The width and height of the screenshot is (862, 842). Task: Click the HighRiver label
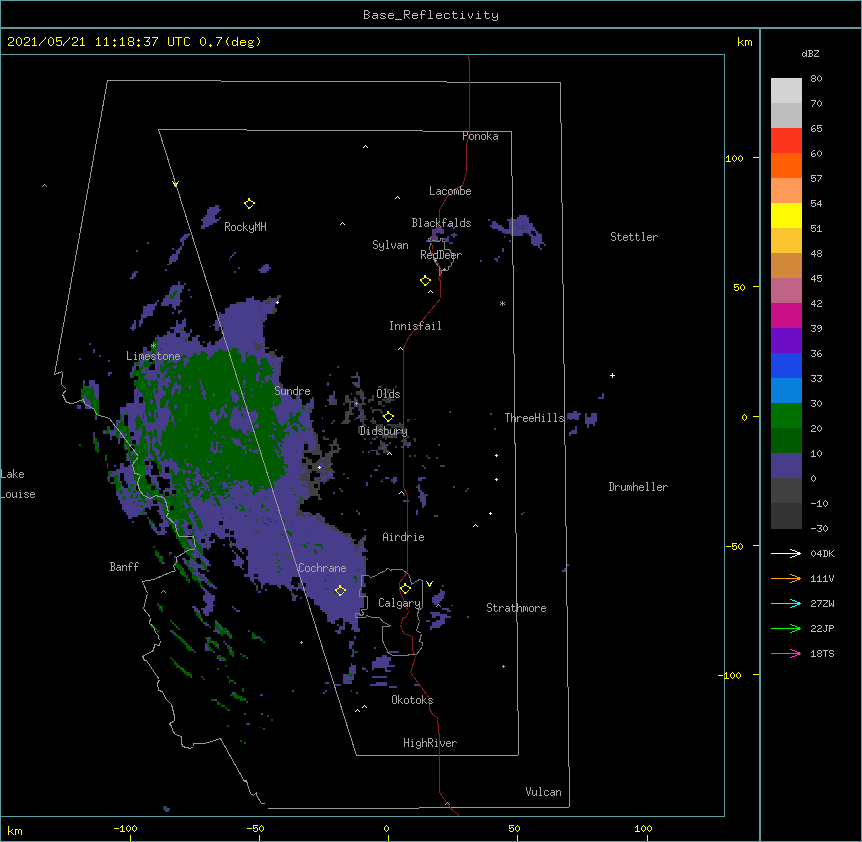point(430,743)
